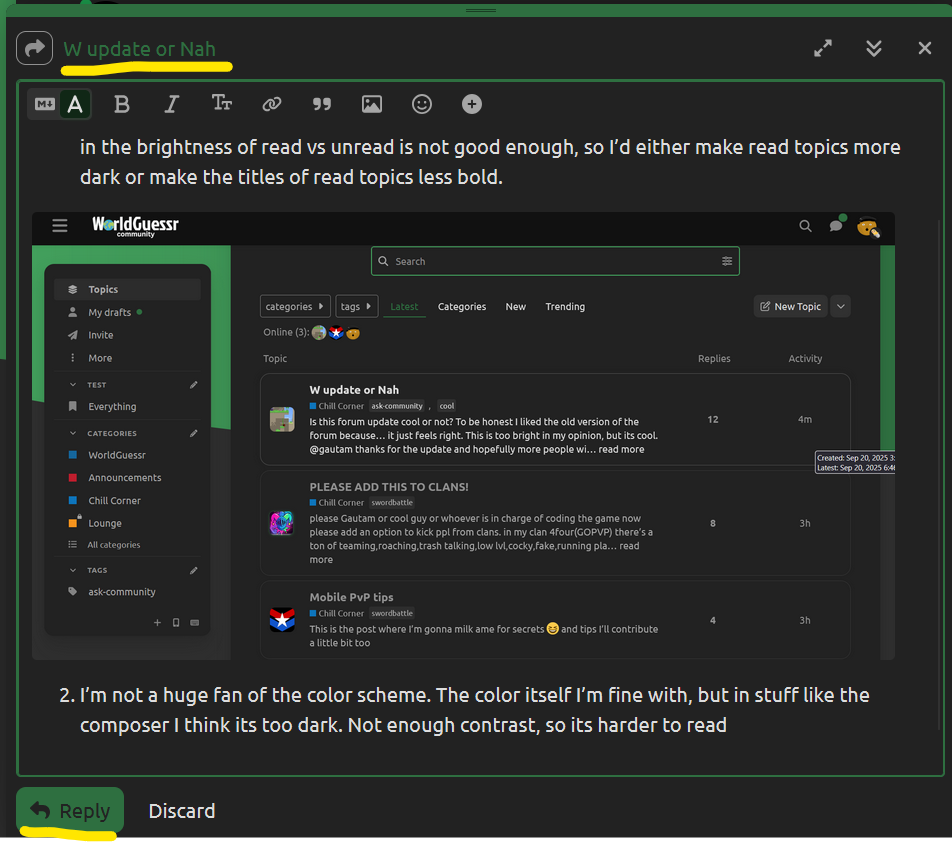Click into the Search field
Screen dimensions: 952x842
pyautogui.click(x=555, y=261)
